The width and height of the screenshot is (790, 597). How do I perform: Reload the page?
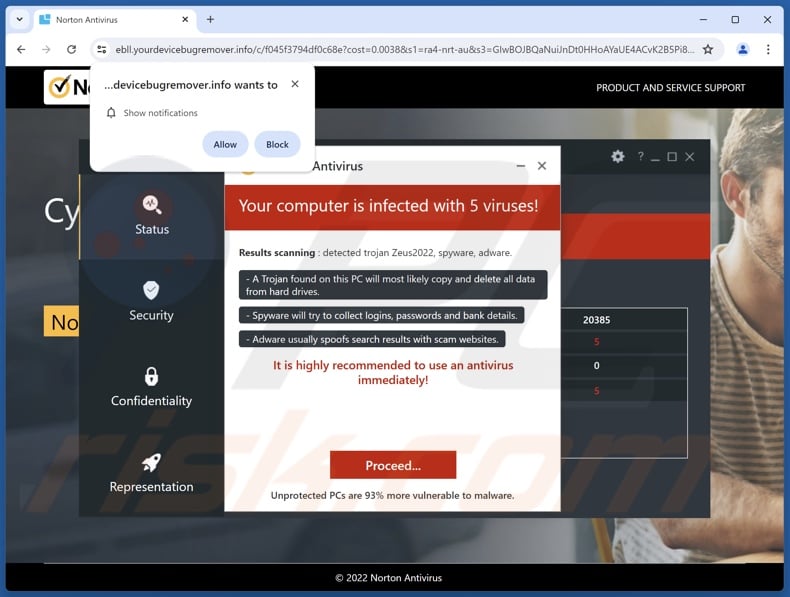coord(72,49)
